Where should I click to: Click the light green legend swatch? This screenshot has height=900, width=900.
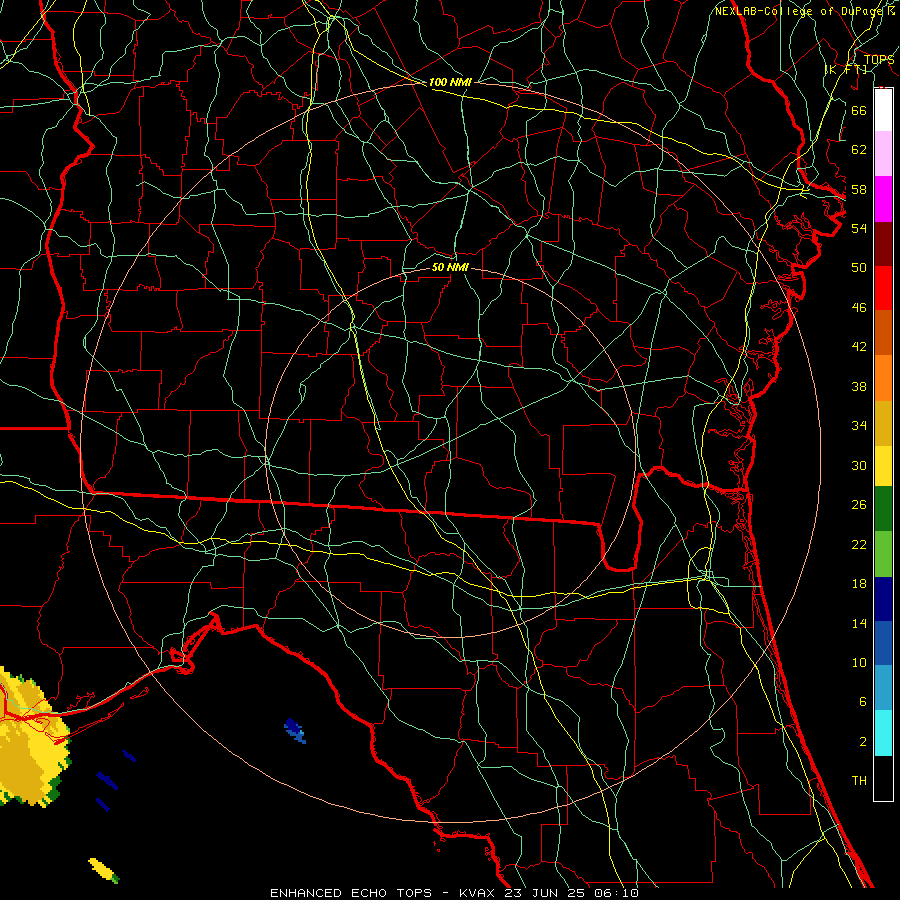pos(883,554)
